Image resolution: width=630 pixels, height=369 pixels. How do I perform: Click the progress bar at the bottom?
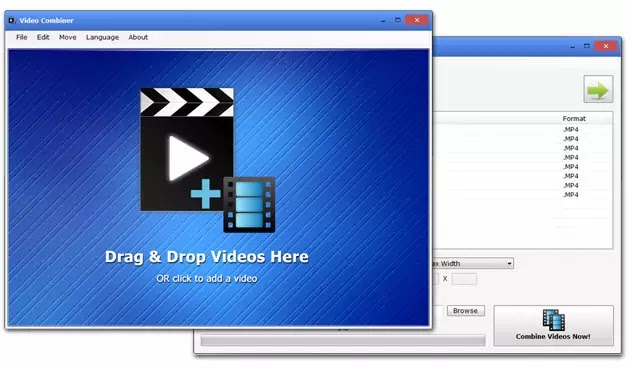pos(343,341)
